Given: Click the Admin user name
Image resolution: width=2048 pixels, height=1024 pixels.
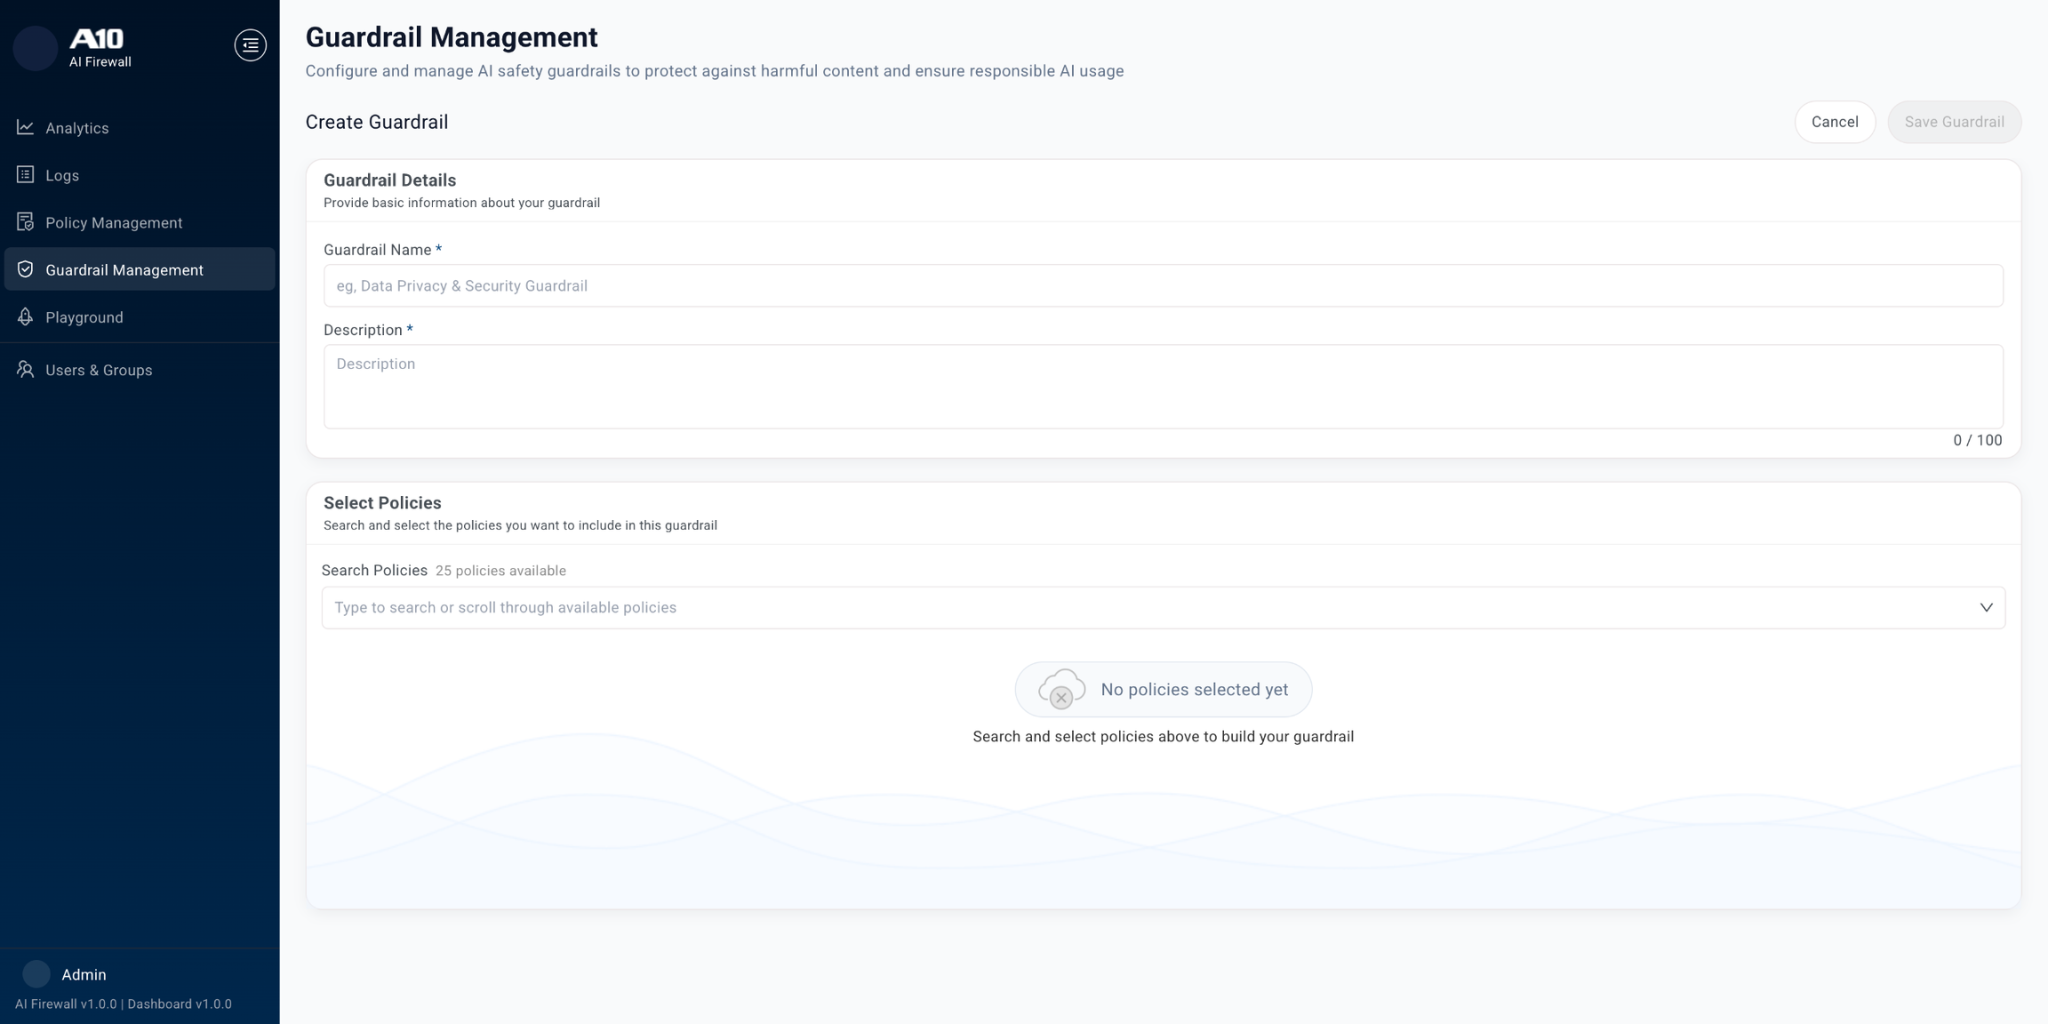Looking at the screenshot, I should click(x=84, y=974).
